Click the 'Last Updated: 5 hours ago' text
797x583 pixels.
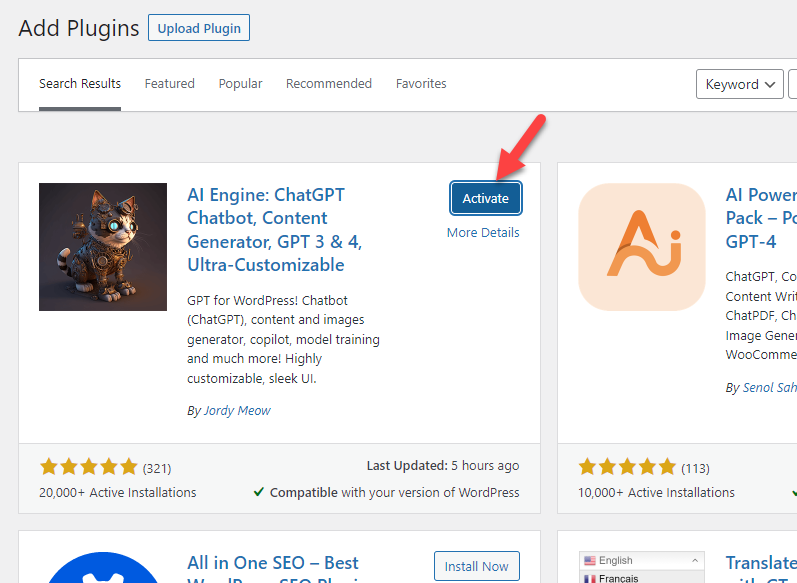coord(443,466)
